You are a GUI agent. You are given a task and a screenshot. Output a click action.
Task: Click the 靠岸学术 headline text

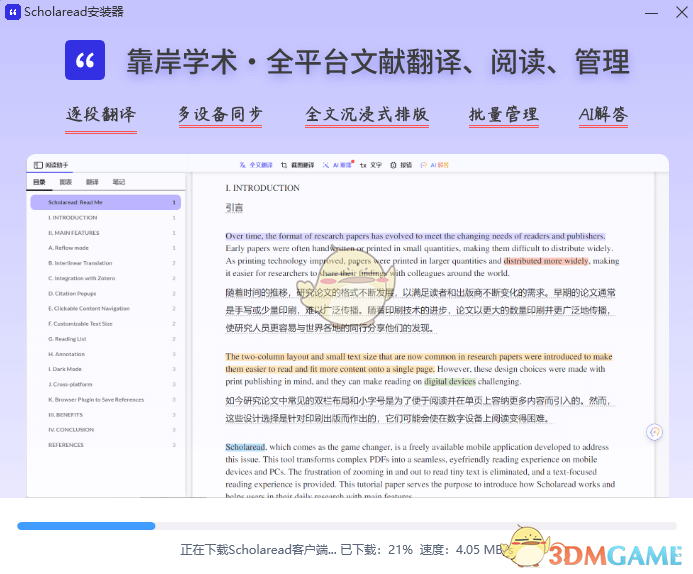182,61
